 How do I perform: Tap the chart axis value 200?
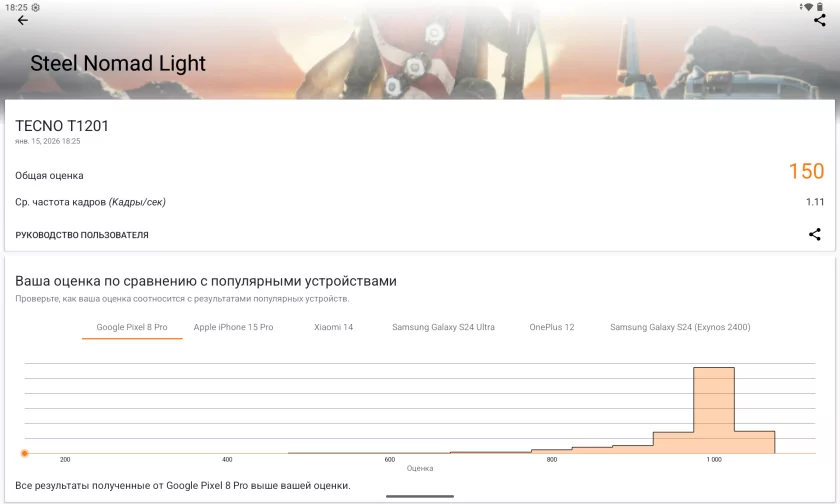(65, 460)
